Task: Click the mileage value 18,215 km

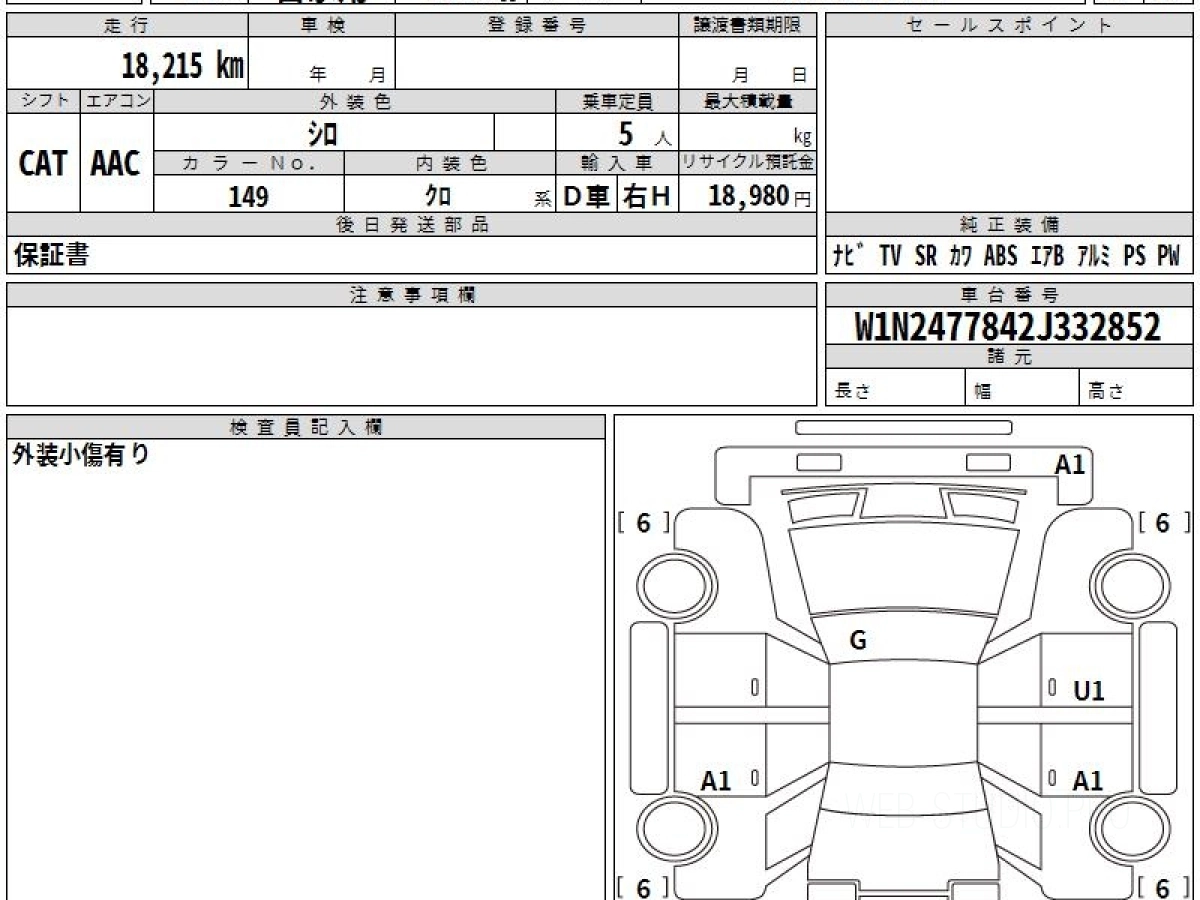Action: [x=183, y=66]
